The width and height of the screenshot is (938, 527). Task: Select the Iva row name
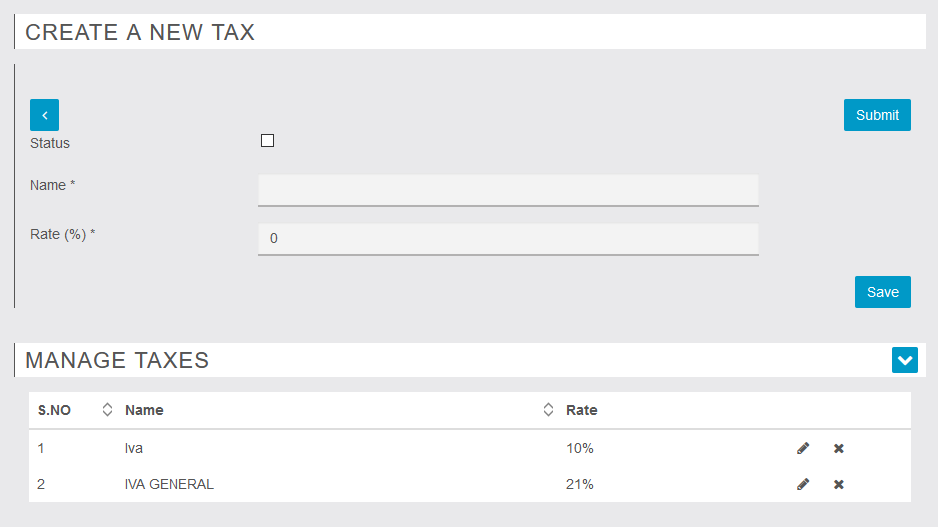pos(133,448)
